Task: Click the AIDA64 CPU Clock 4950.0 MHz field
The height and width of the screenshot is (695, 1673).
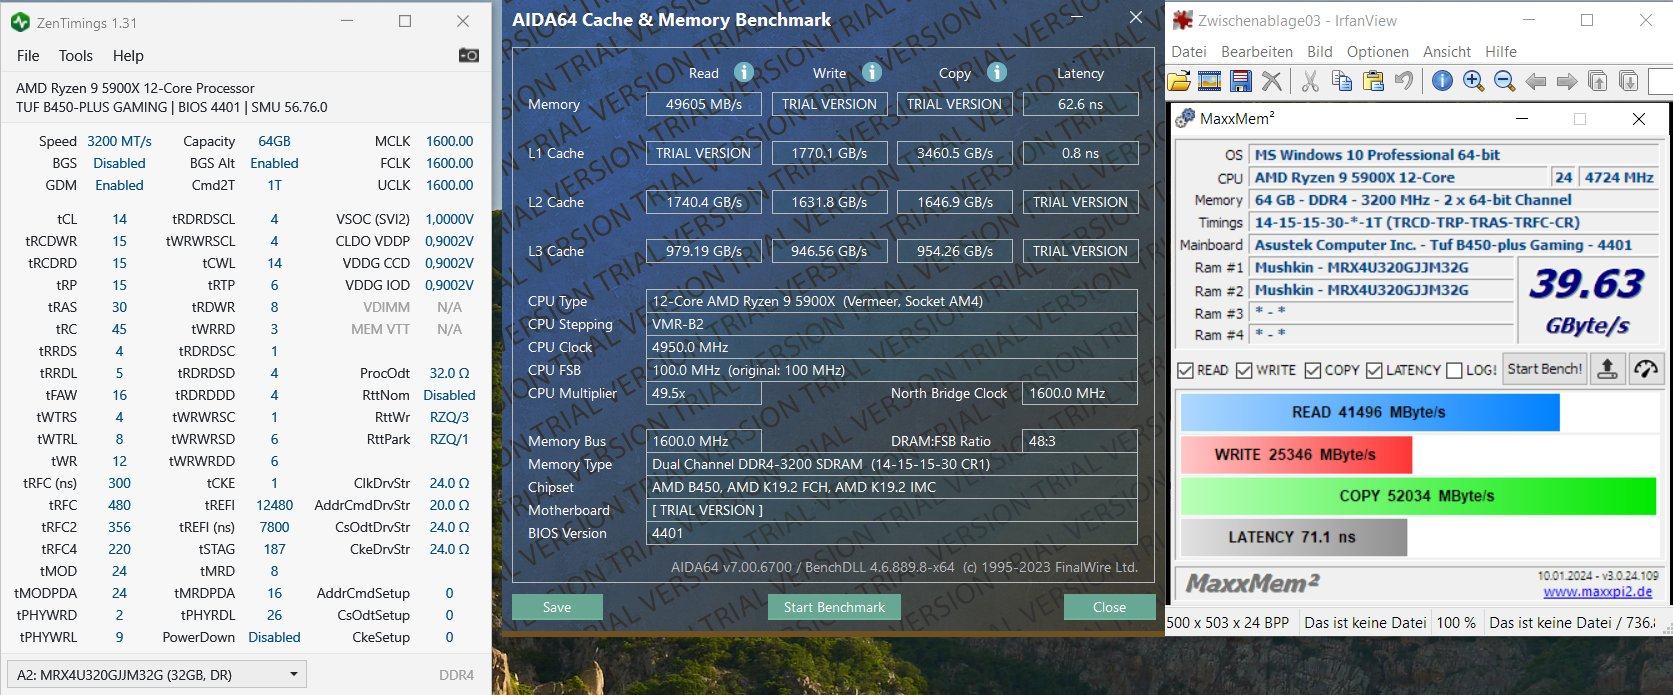Action: [892, 347]
